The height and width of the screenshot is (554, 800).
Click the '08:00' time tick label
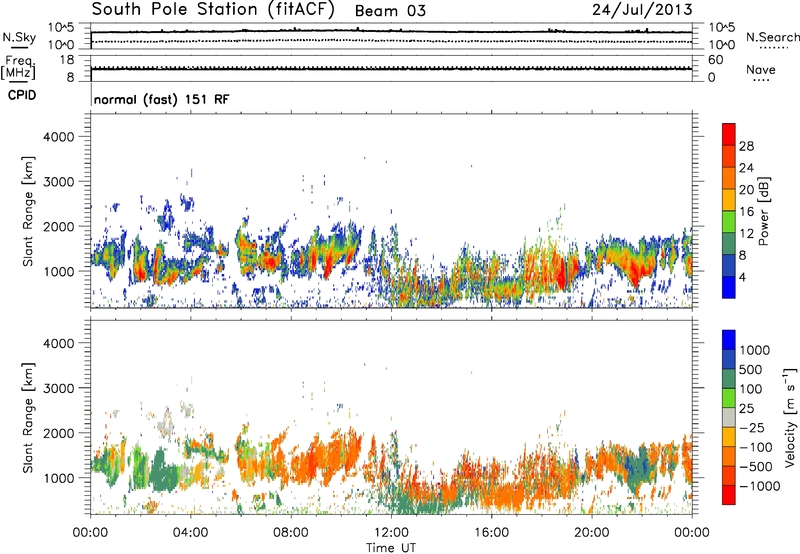(x=290, y=533)
